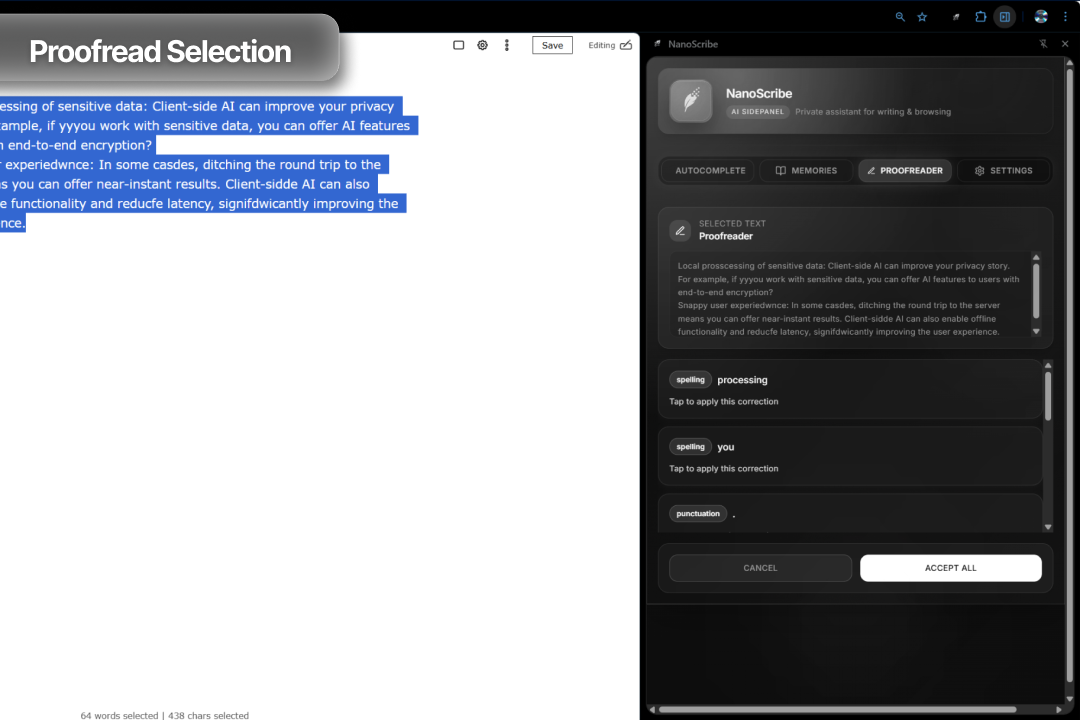The image size is (1080, 720).
Task: Click the corrections list scroll up arrow
Action: point(1048,365)
